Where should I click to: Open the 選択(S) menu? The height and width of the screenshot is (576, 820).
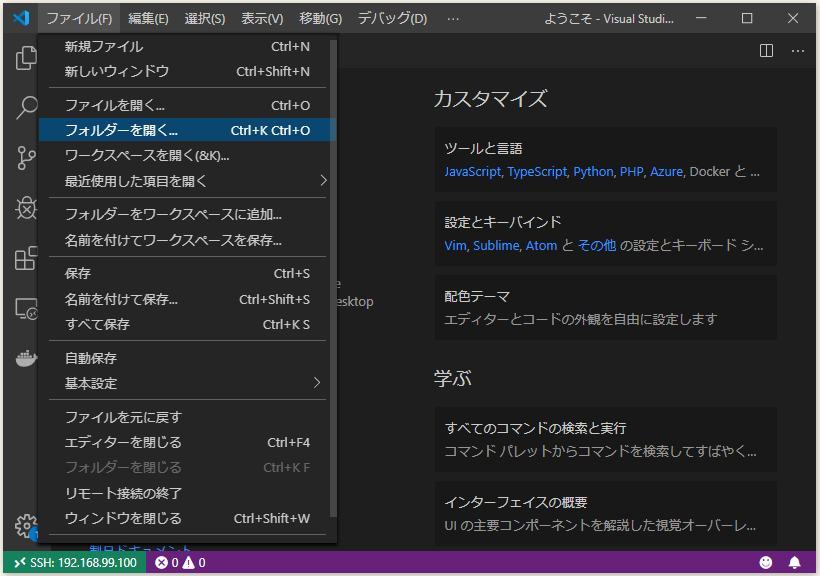point(204,19)
